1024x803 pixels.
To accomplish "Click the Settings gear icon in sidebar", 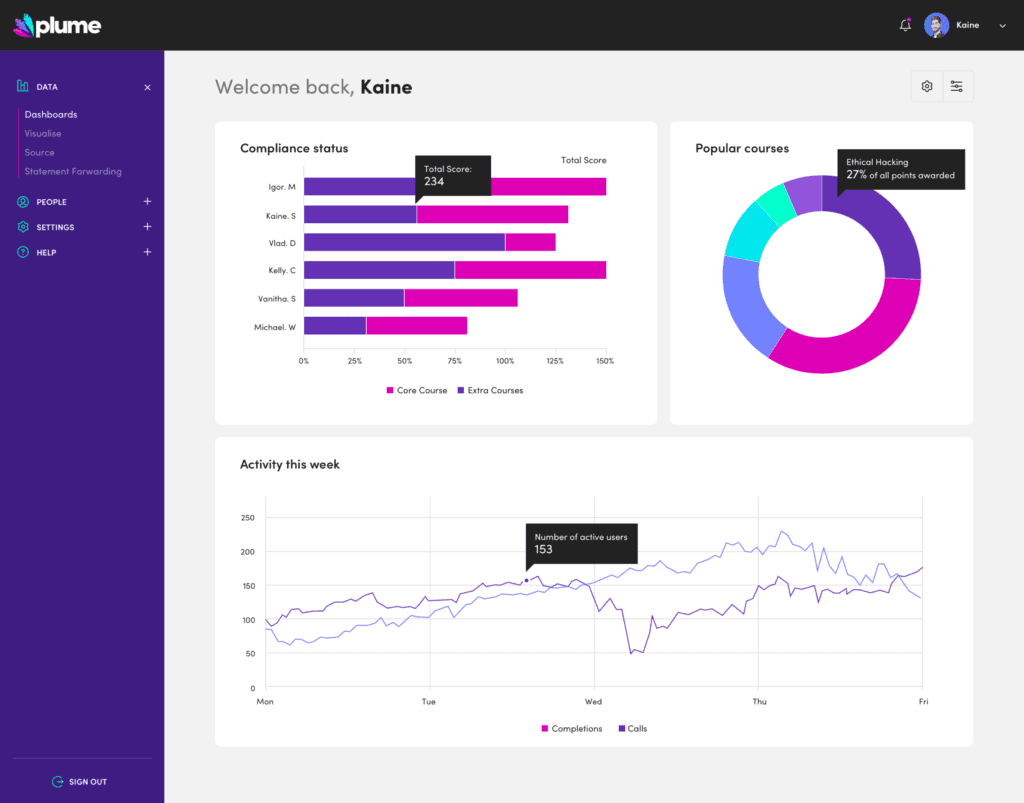I will pos(22,227).
